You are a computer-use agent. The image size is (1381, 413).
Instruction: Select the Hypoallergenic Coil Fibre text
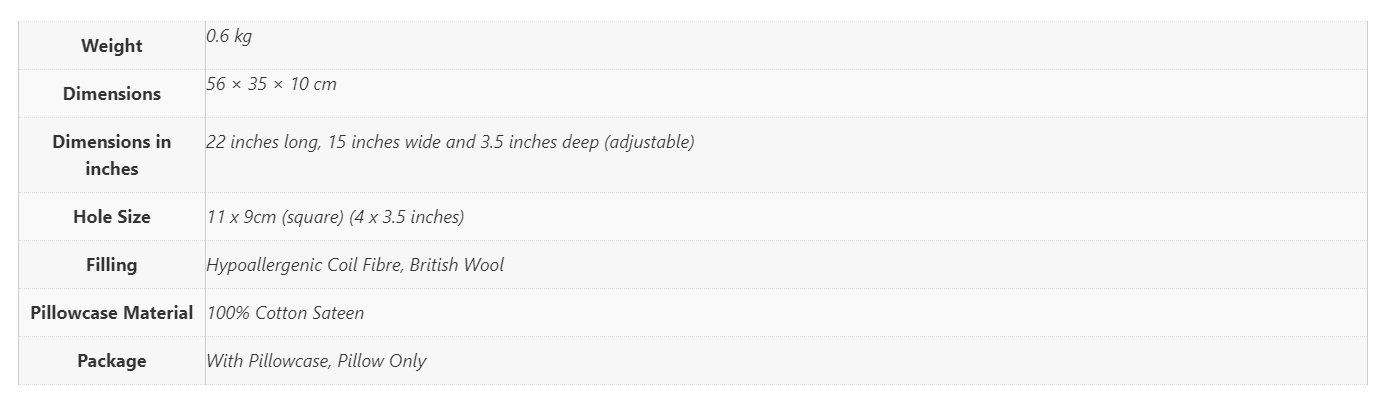click(x=303, y=265)
